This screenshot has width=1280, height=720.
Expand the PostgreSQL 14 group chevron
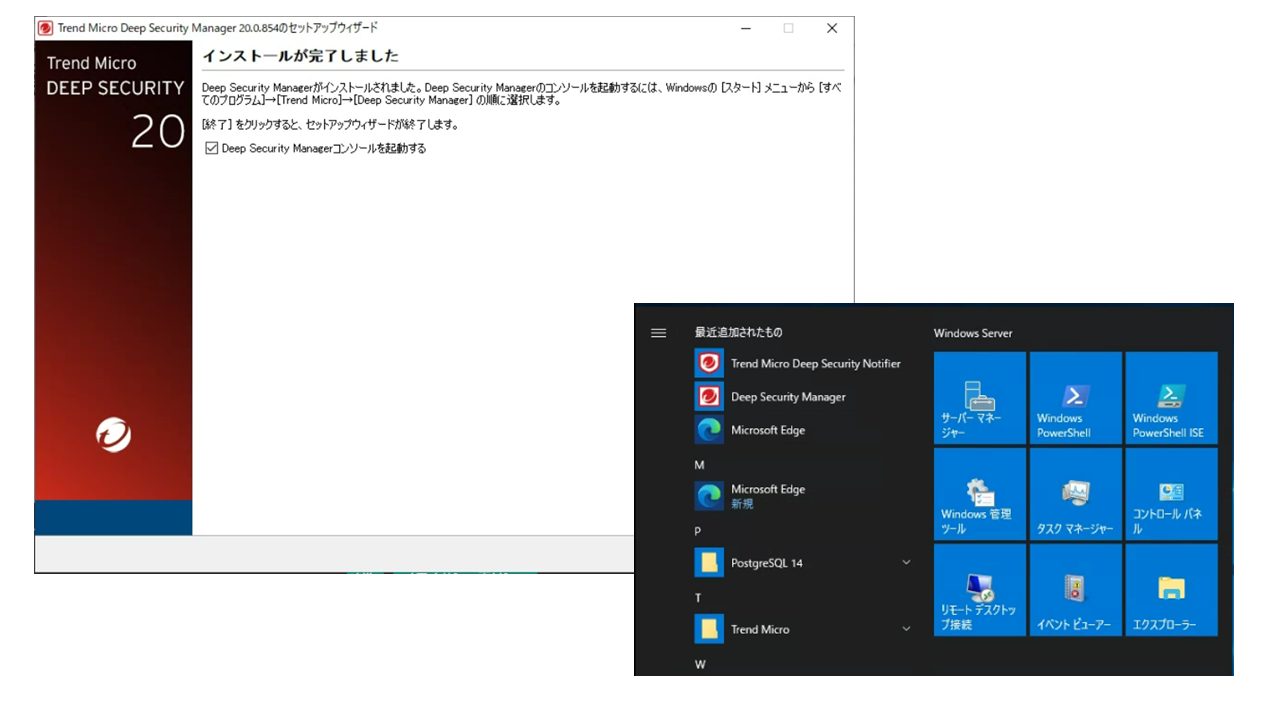(x=906, y=562)
